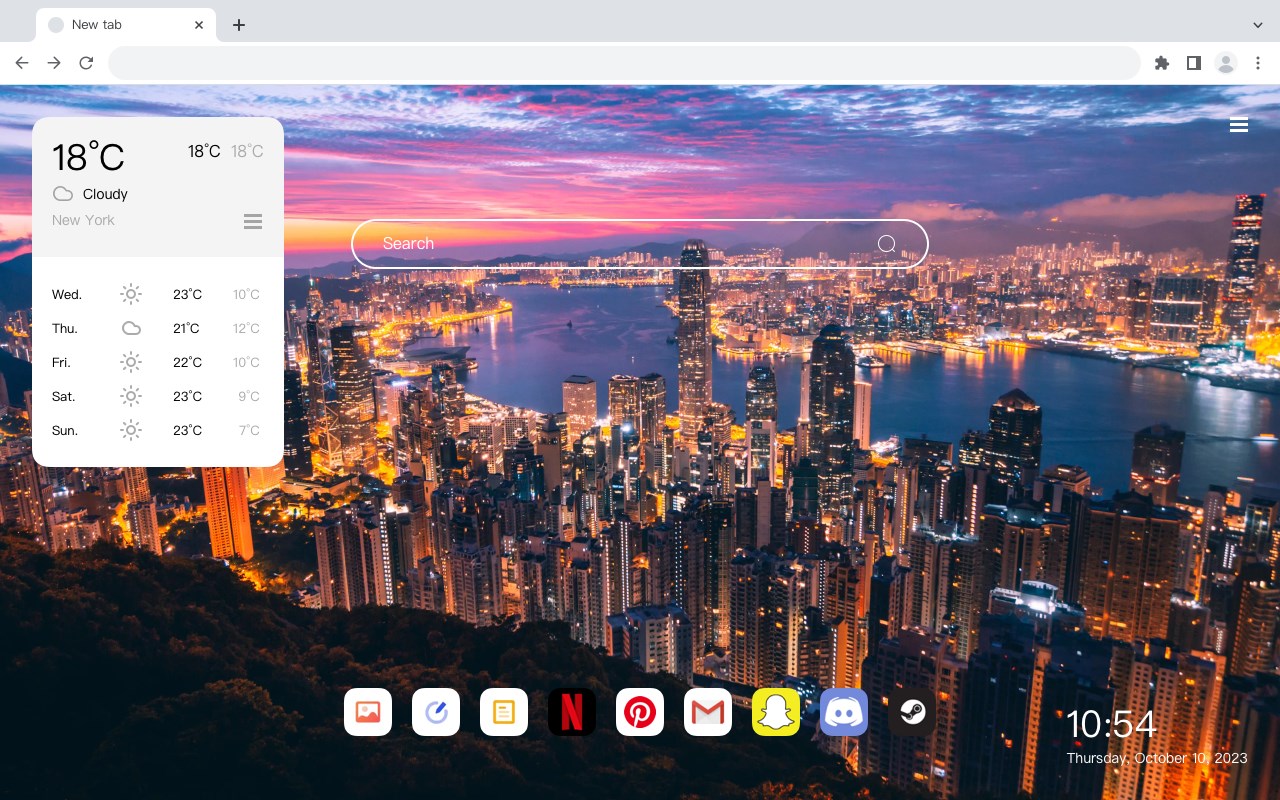
Task: Open the Discord shortcut
Action: click(844, 712)
